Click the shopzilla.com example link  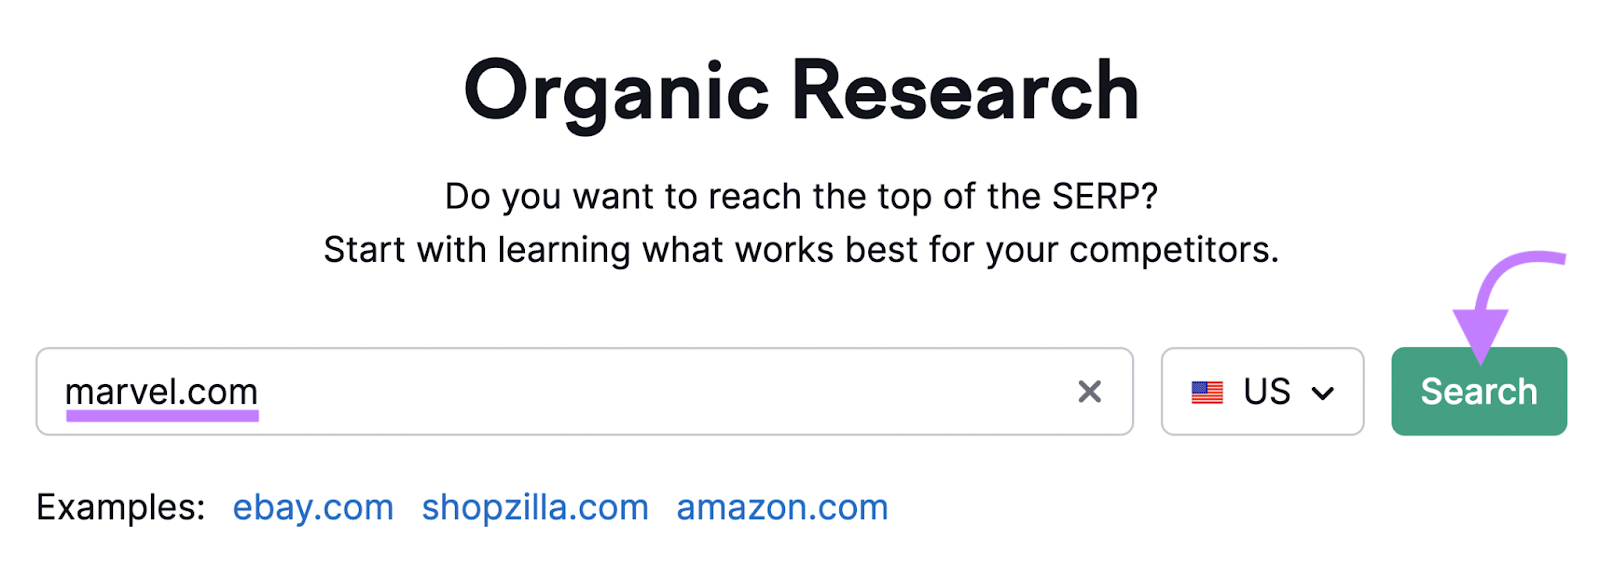(x=535, y=508)
